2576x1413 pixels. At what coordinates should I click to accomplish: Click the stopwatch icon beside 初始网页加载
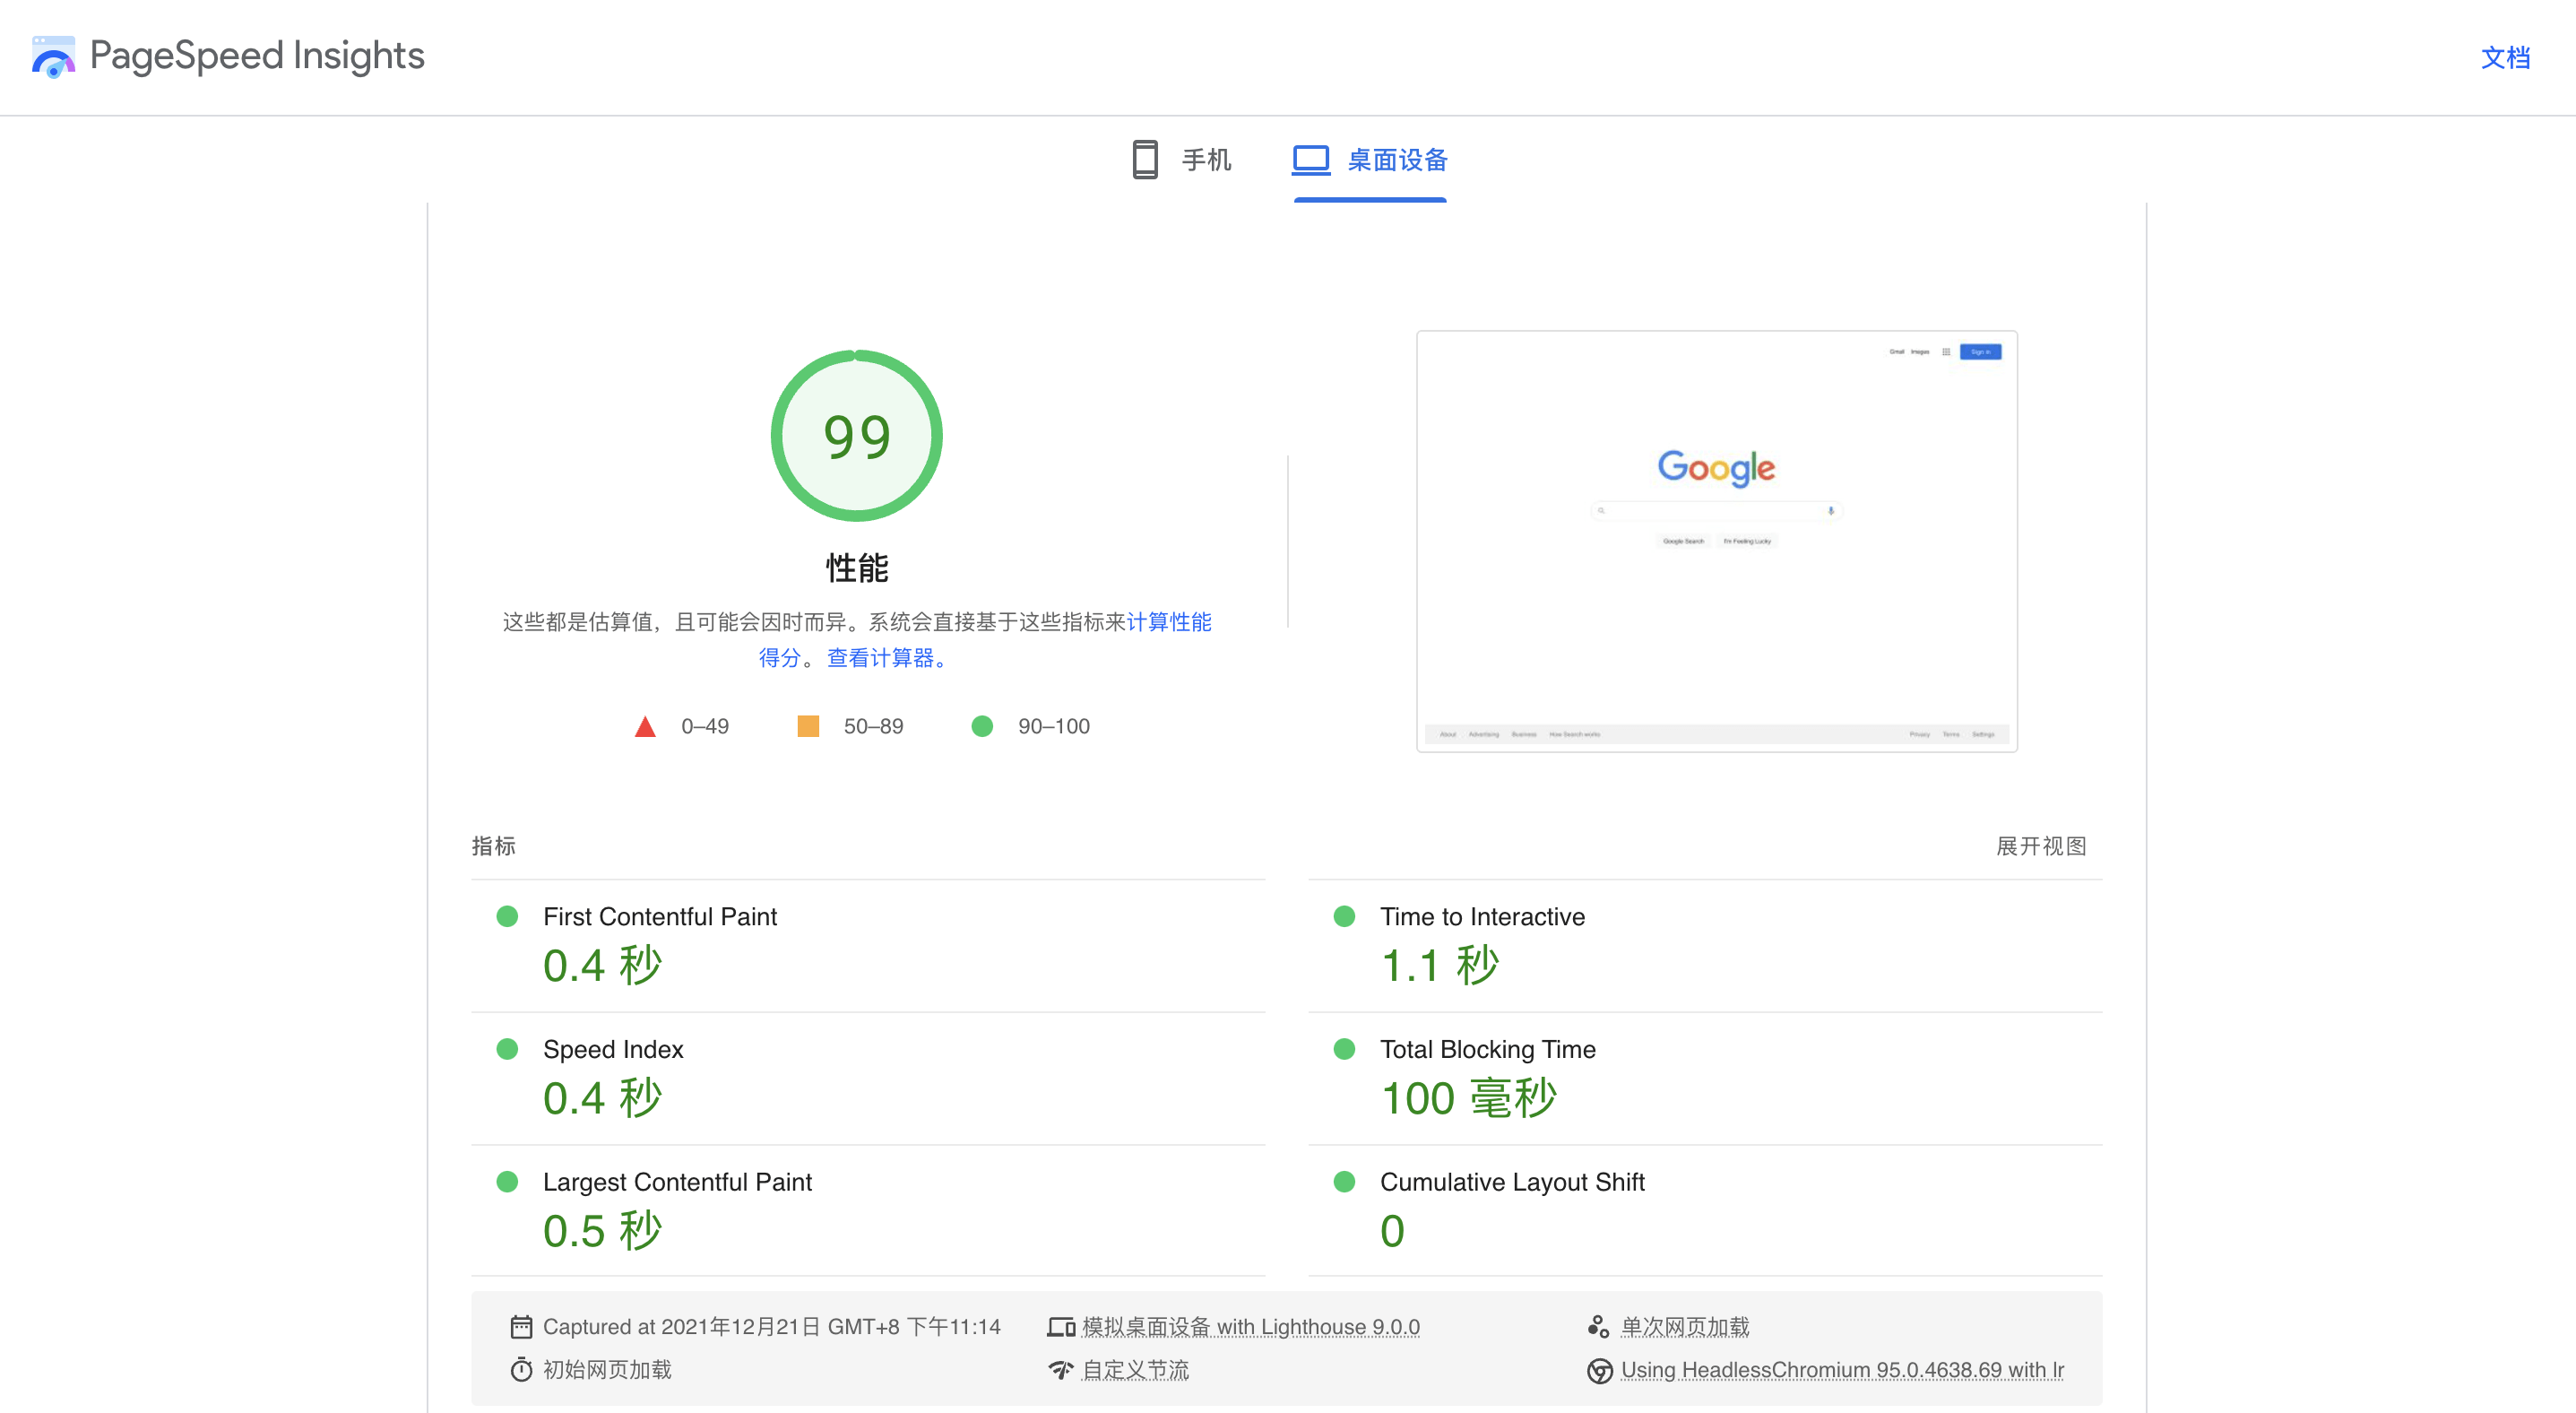click(521, 1370)
